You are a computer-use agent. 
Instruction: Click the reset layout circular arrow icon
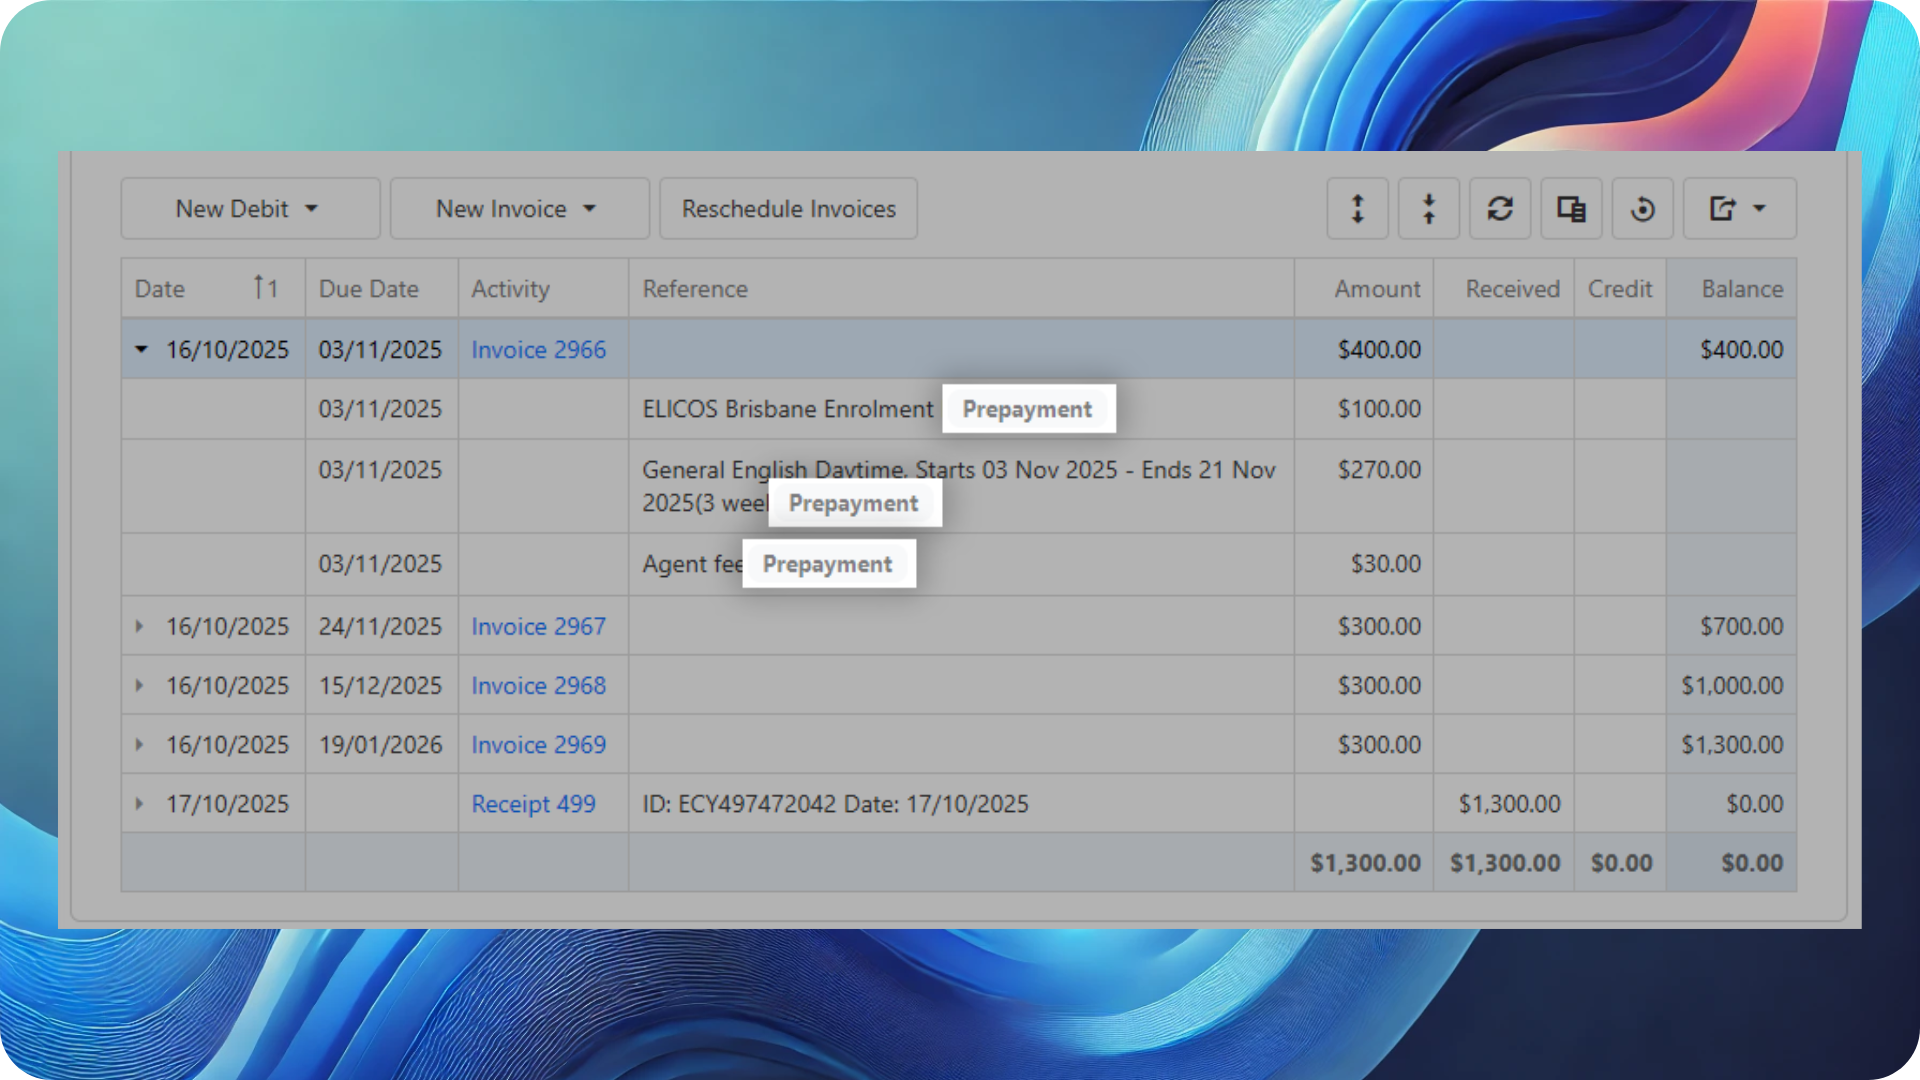click(1642, 209)
